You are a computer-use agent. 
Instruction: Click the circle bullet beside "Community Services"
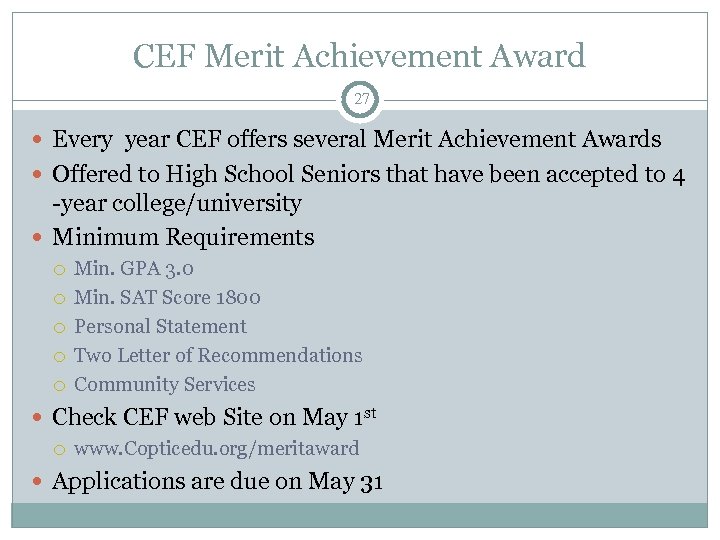click(61, 385)
